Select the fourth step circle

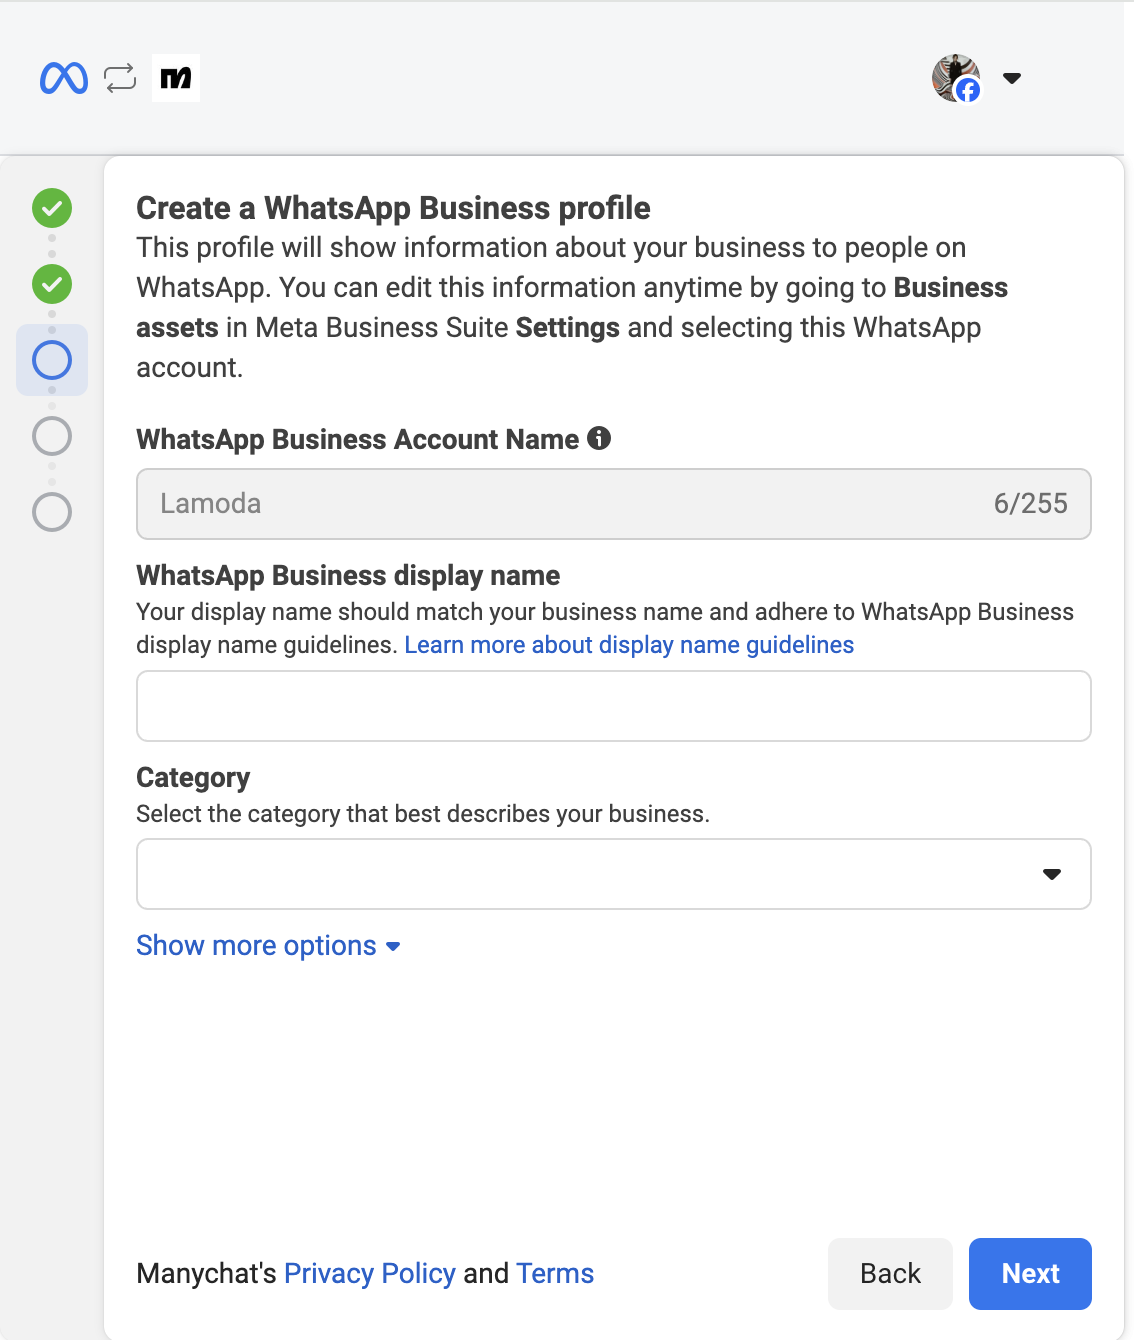[x=52, y=436]
